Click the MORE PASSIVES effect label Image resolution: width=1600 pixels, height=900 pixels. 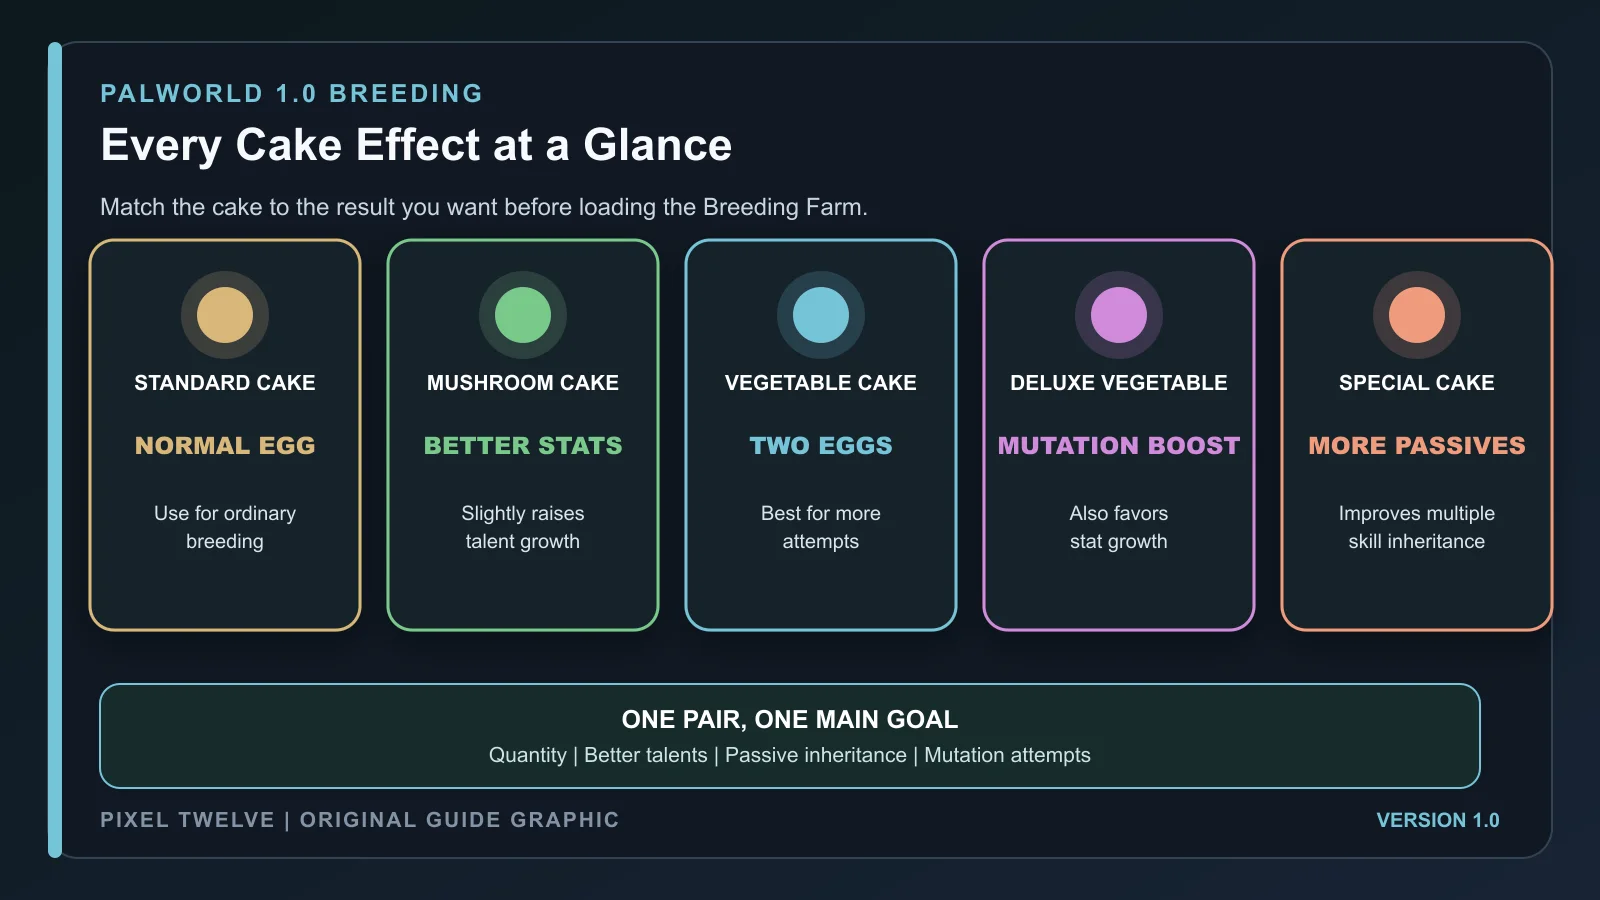click(1417, 446)
